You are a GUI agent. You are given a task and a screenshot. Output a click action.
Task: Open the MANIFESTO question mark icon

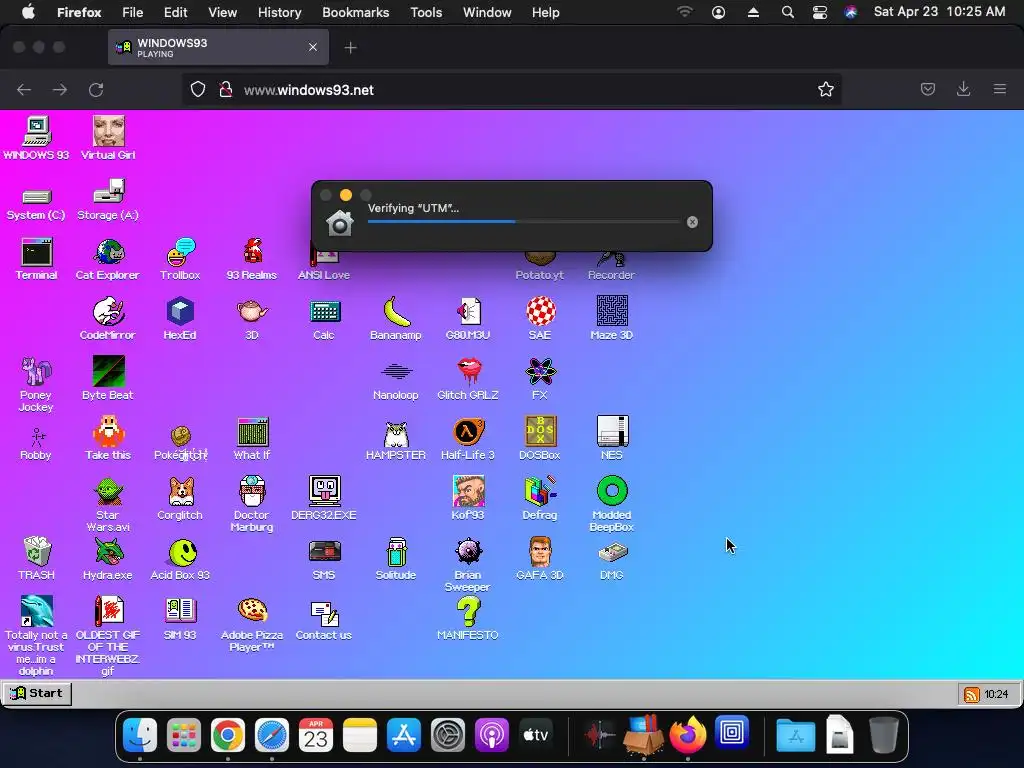point(468,611)
